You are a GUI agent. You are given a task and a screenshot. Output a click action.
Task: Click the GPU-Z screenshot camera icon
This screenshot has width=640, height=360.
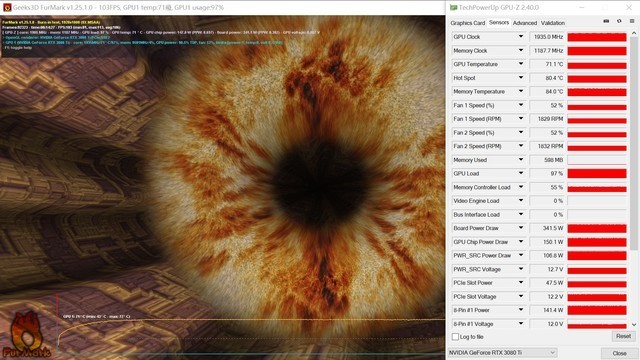click(x=606, y=21)
